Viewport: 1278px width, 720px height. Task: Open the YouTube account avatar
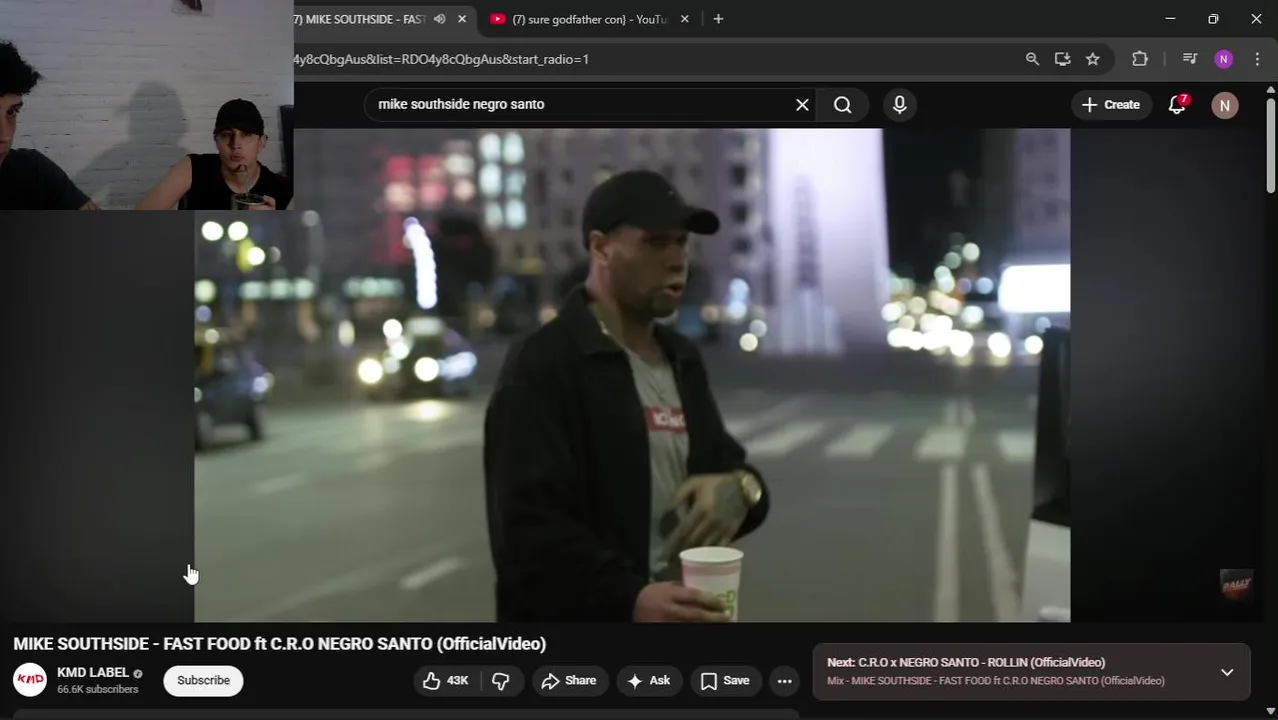[x=1225, y=105]
